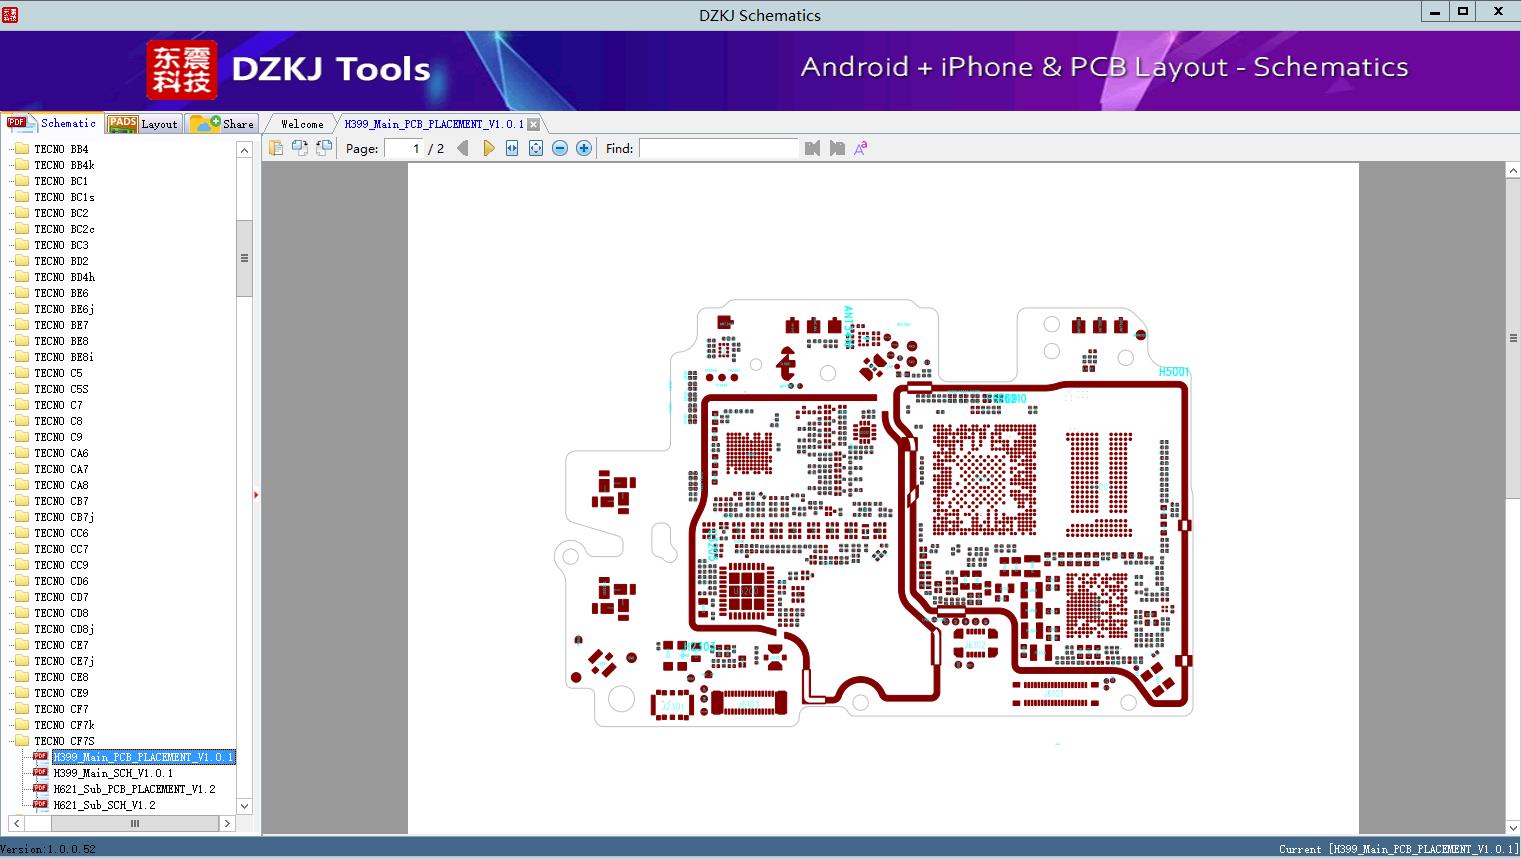Click the Find text field

719,148
